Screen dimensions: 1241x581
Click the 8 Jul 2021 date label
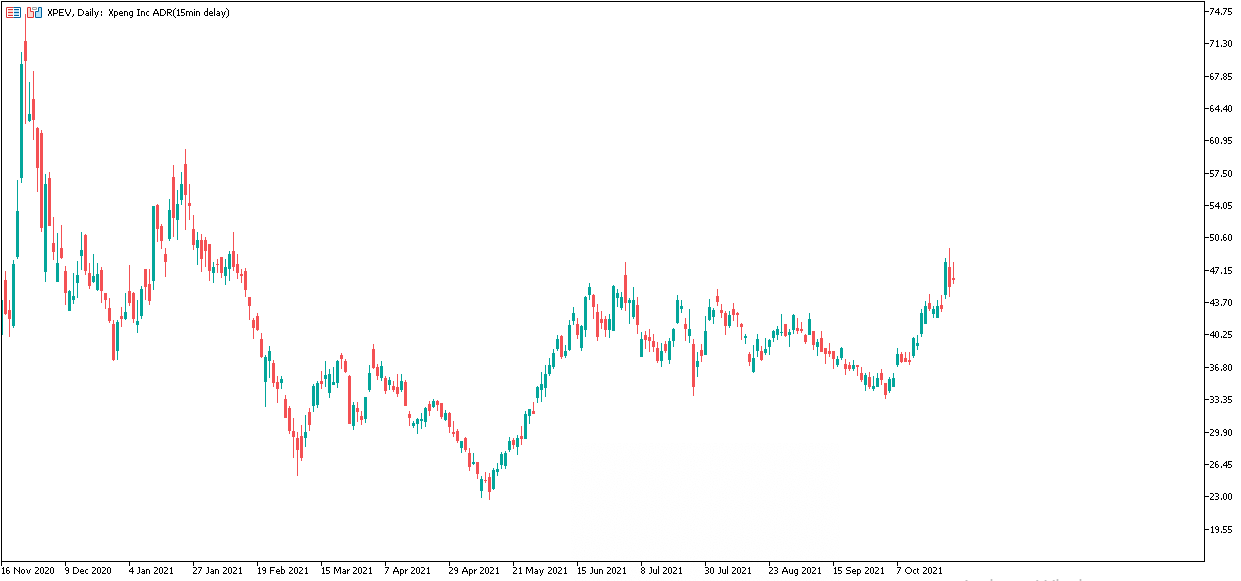662,571
